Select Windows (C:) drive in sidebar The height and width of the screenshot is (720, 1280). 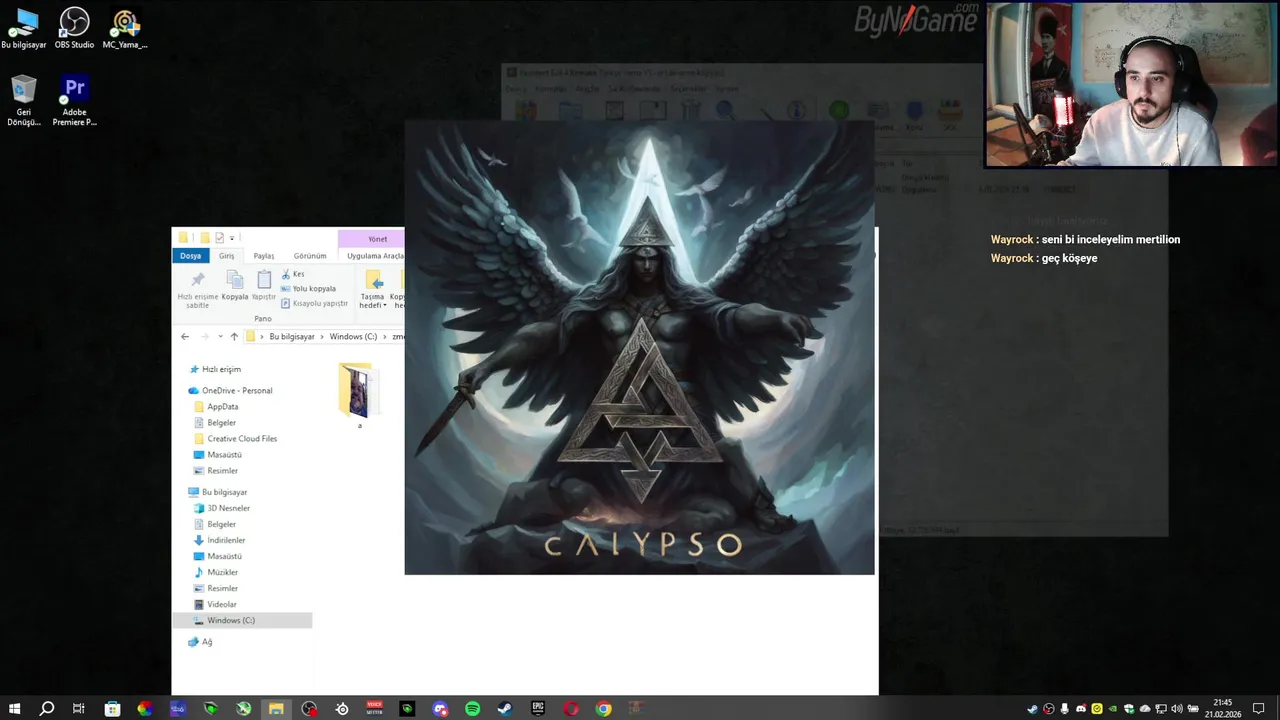pyautogui.click(x=241, y=621)
